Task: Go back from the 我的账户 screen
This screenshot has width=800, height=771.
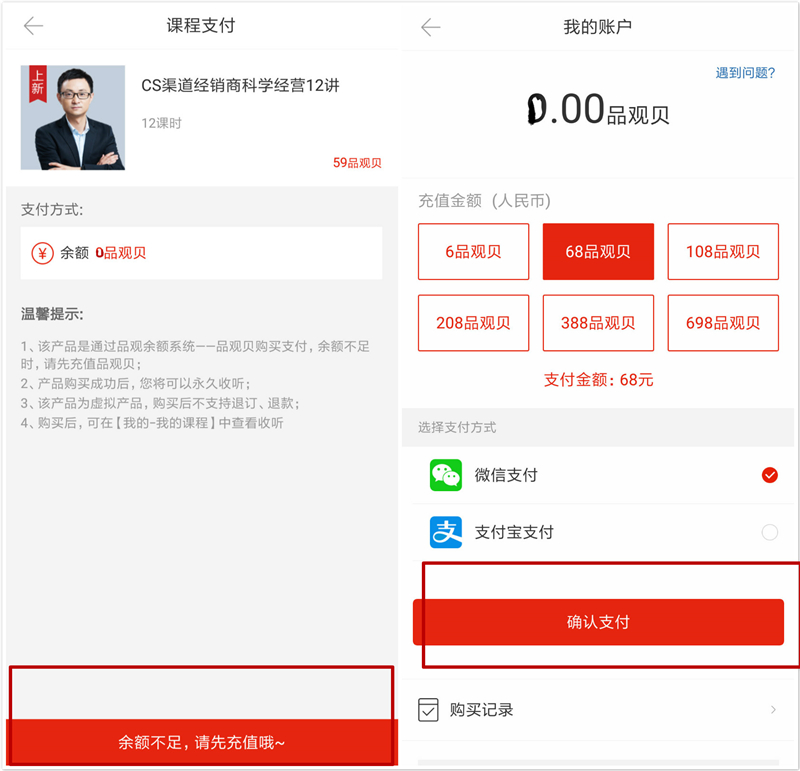Action: tap(430, 27)
